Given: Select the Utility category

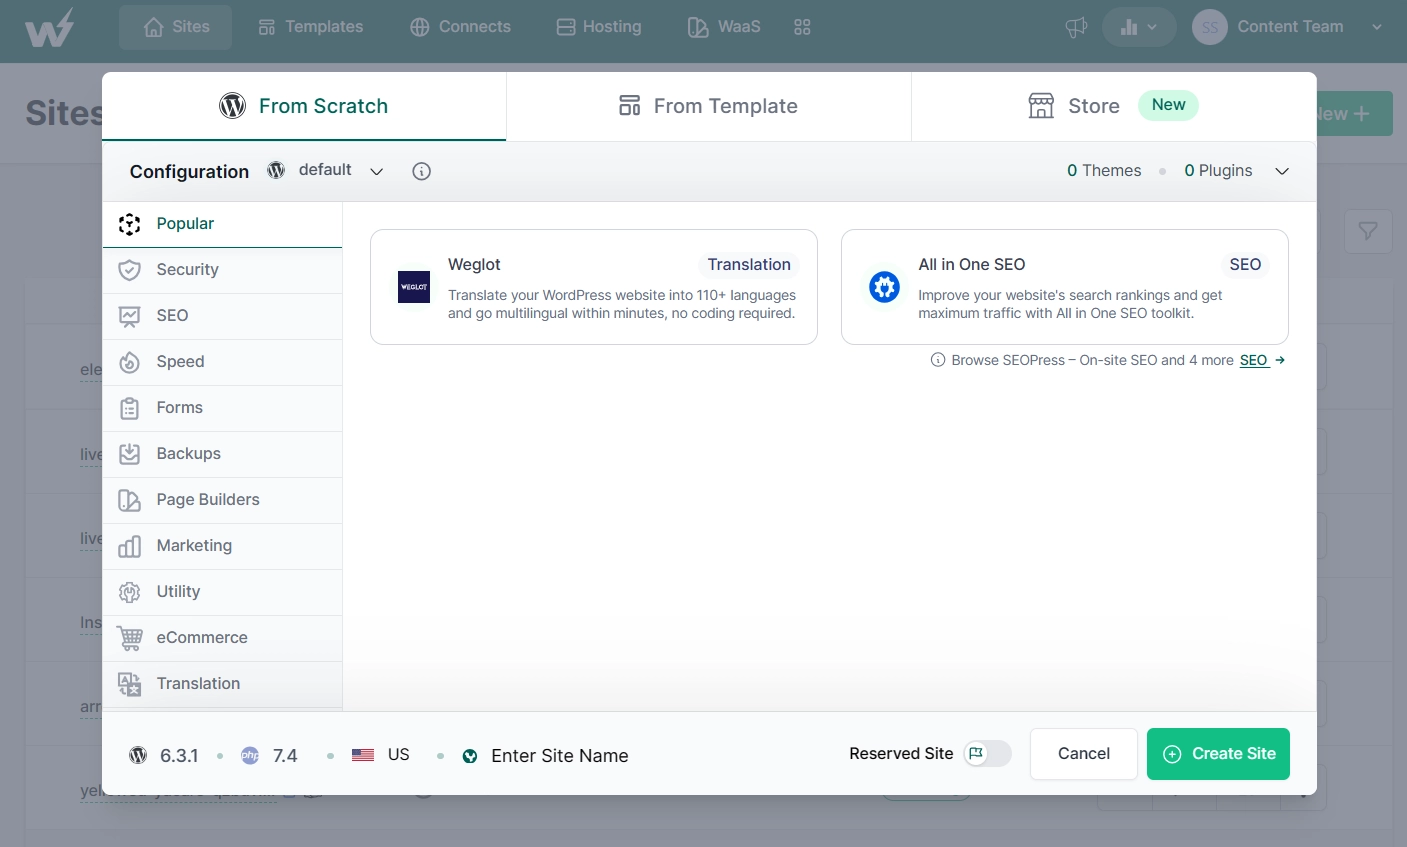Looking at the screenshot, I should [x=222, y=592].
